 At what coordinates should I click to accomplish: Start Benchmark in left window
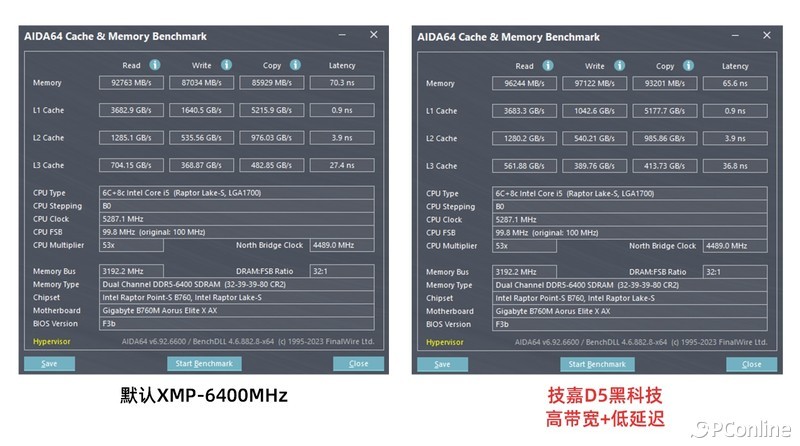click(204, 363)
